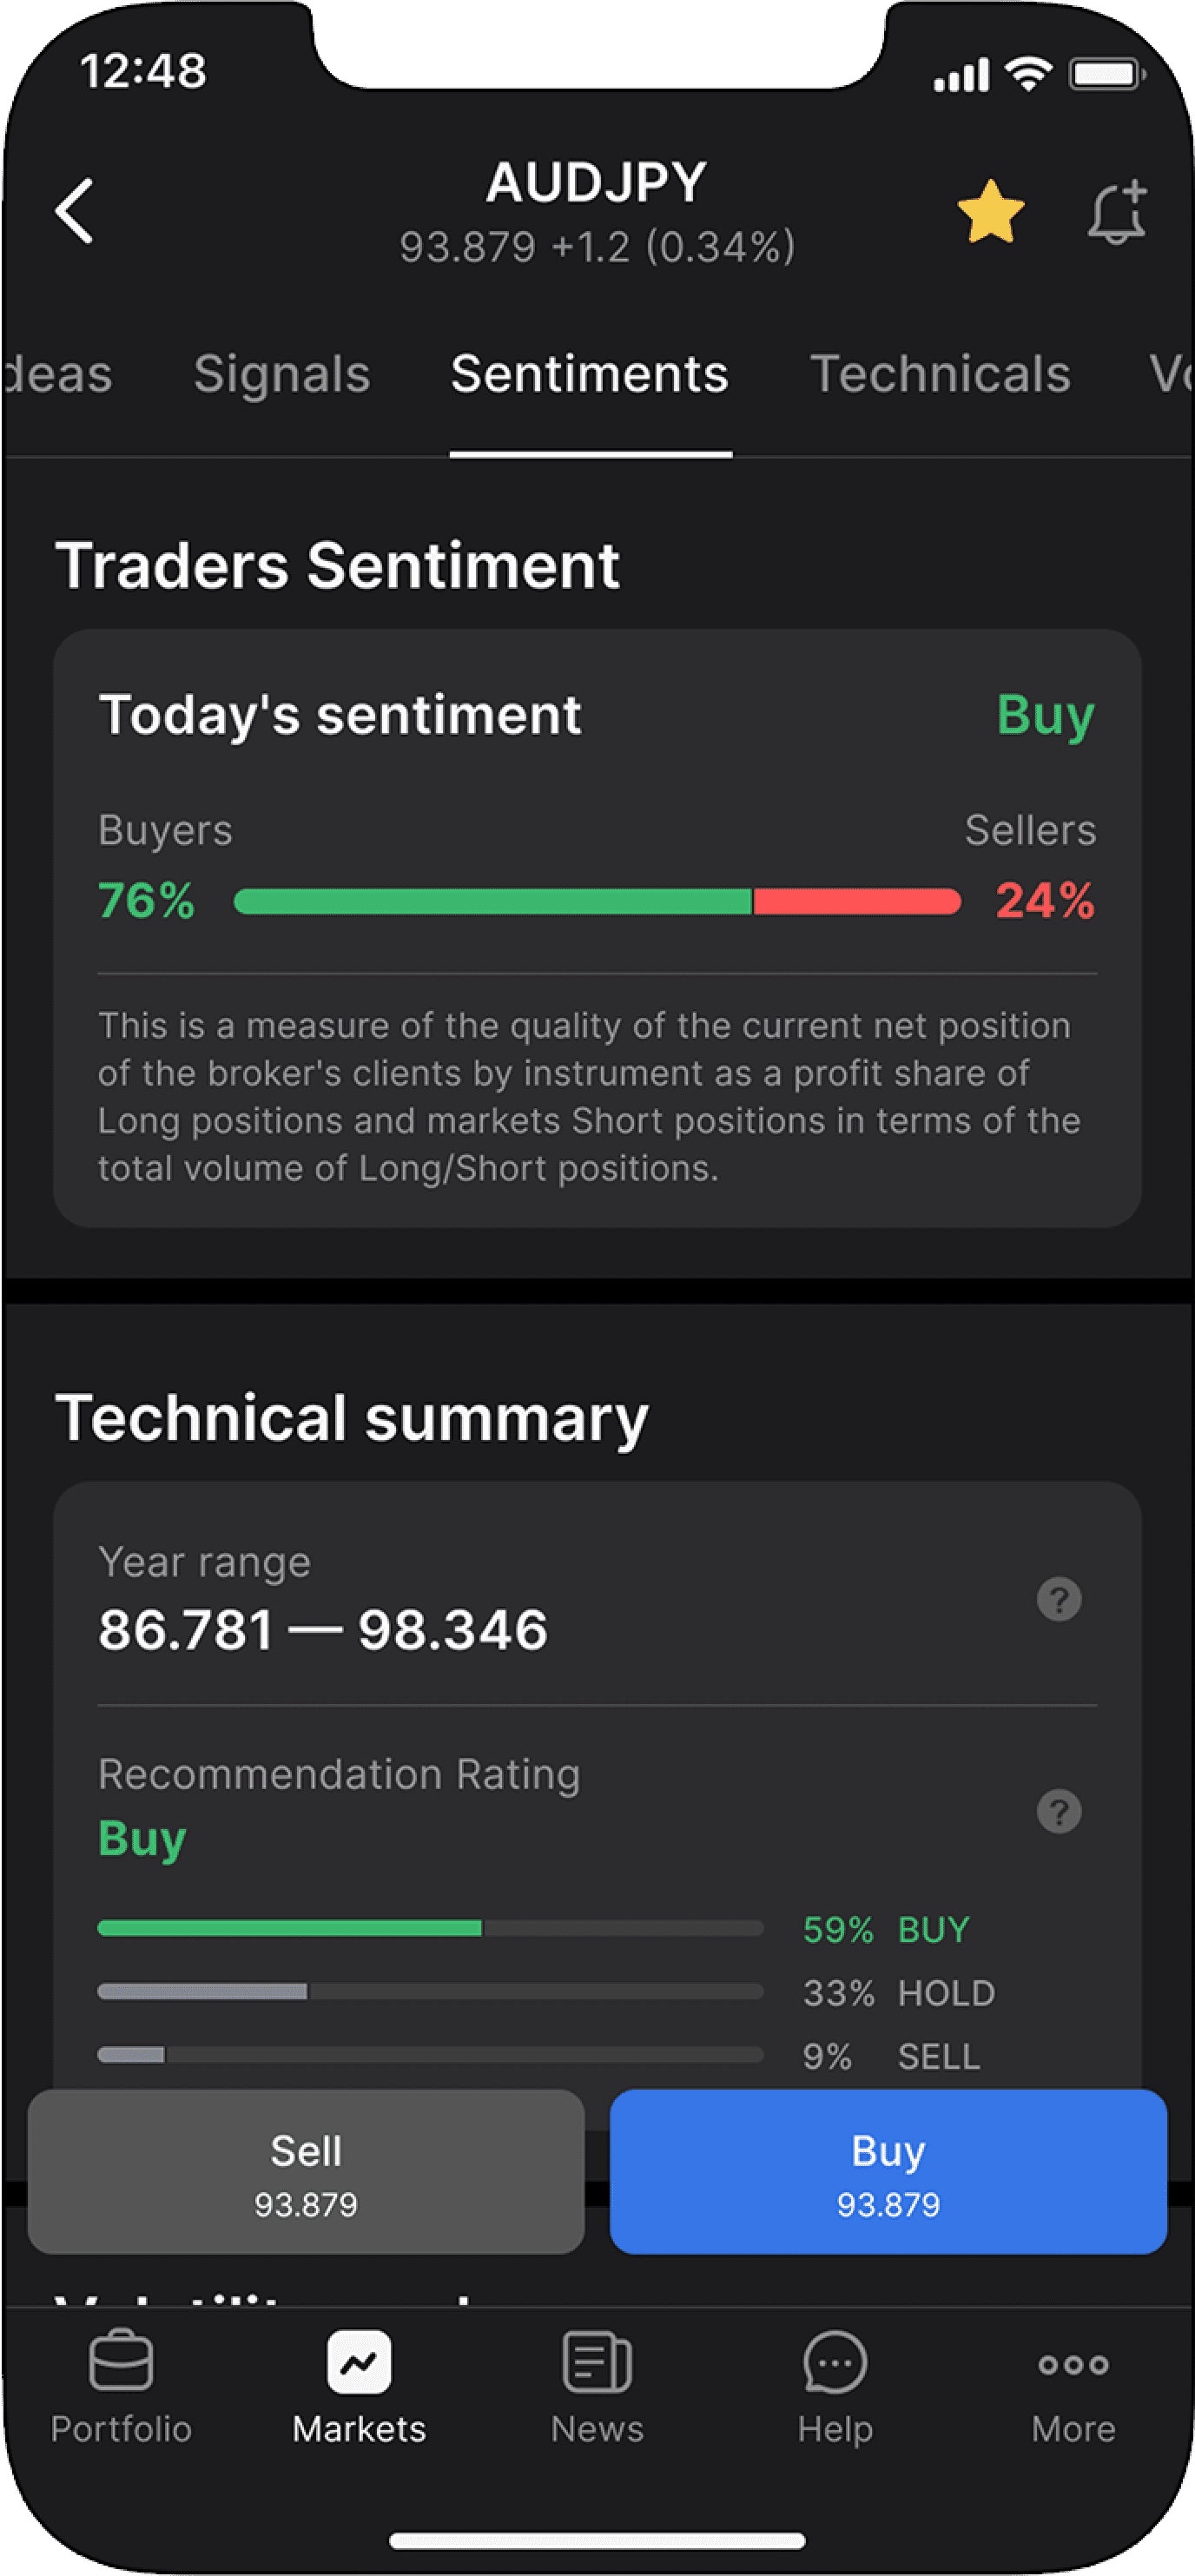This screenshot has height=2576, width=1195.
Task: Toggle the yellow favorite star
Action: [x=990, y=212]
